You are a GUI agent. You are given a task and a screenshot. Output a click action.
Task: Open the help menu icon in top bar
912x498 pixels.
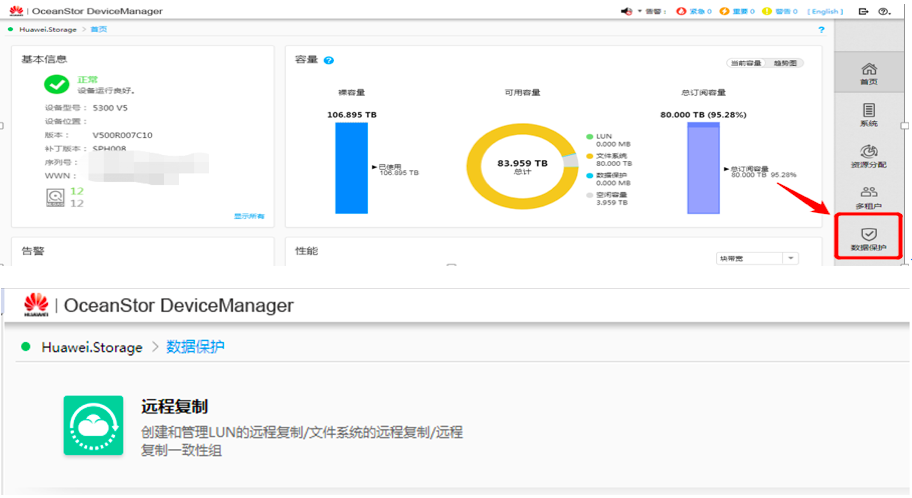tap(884, 11)
